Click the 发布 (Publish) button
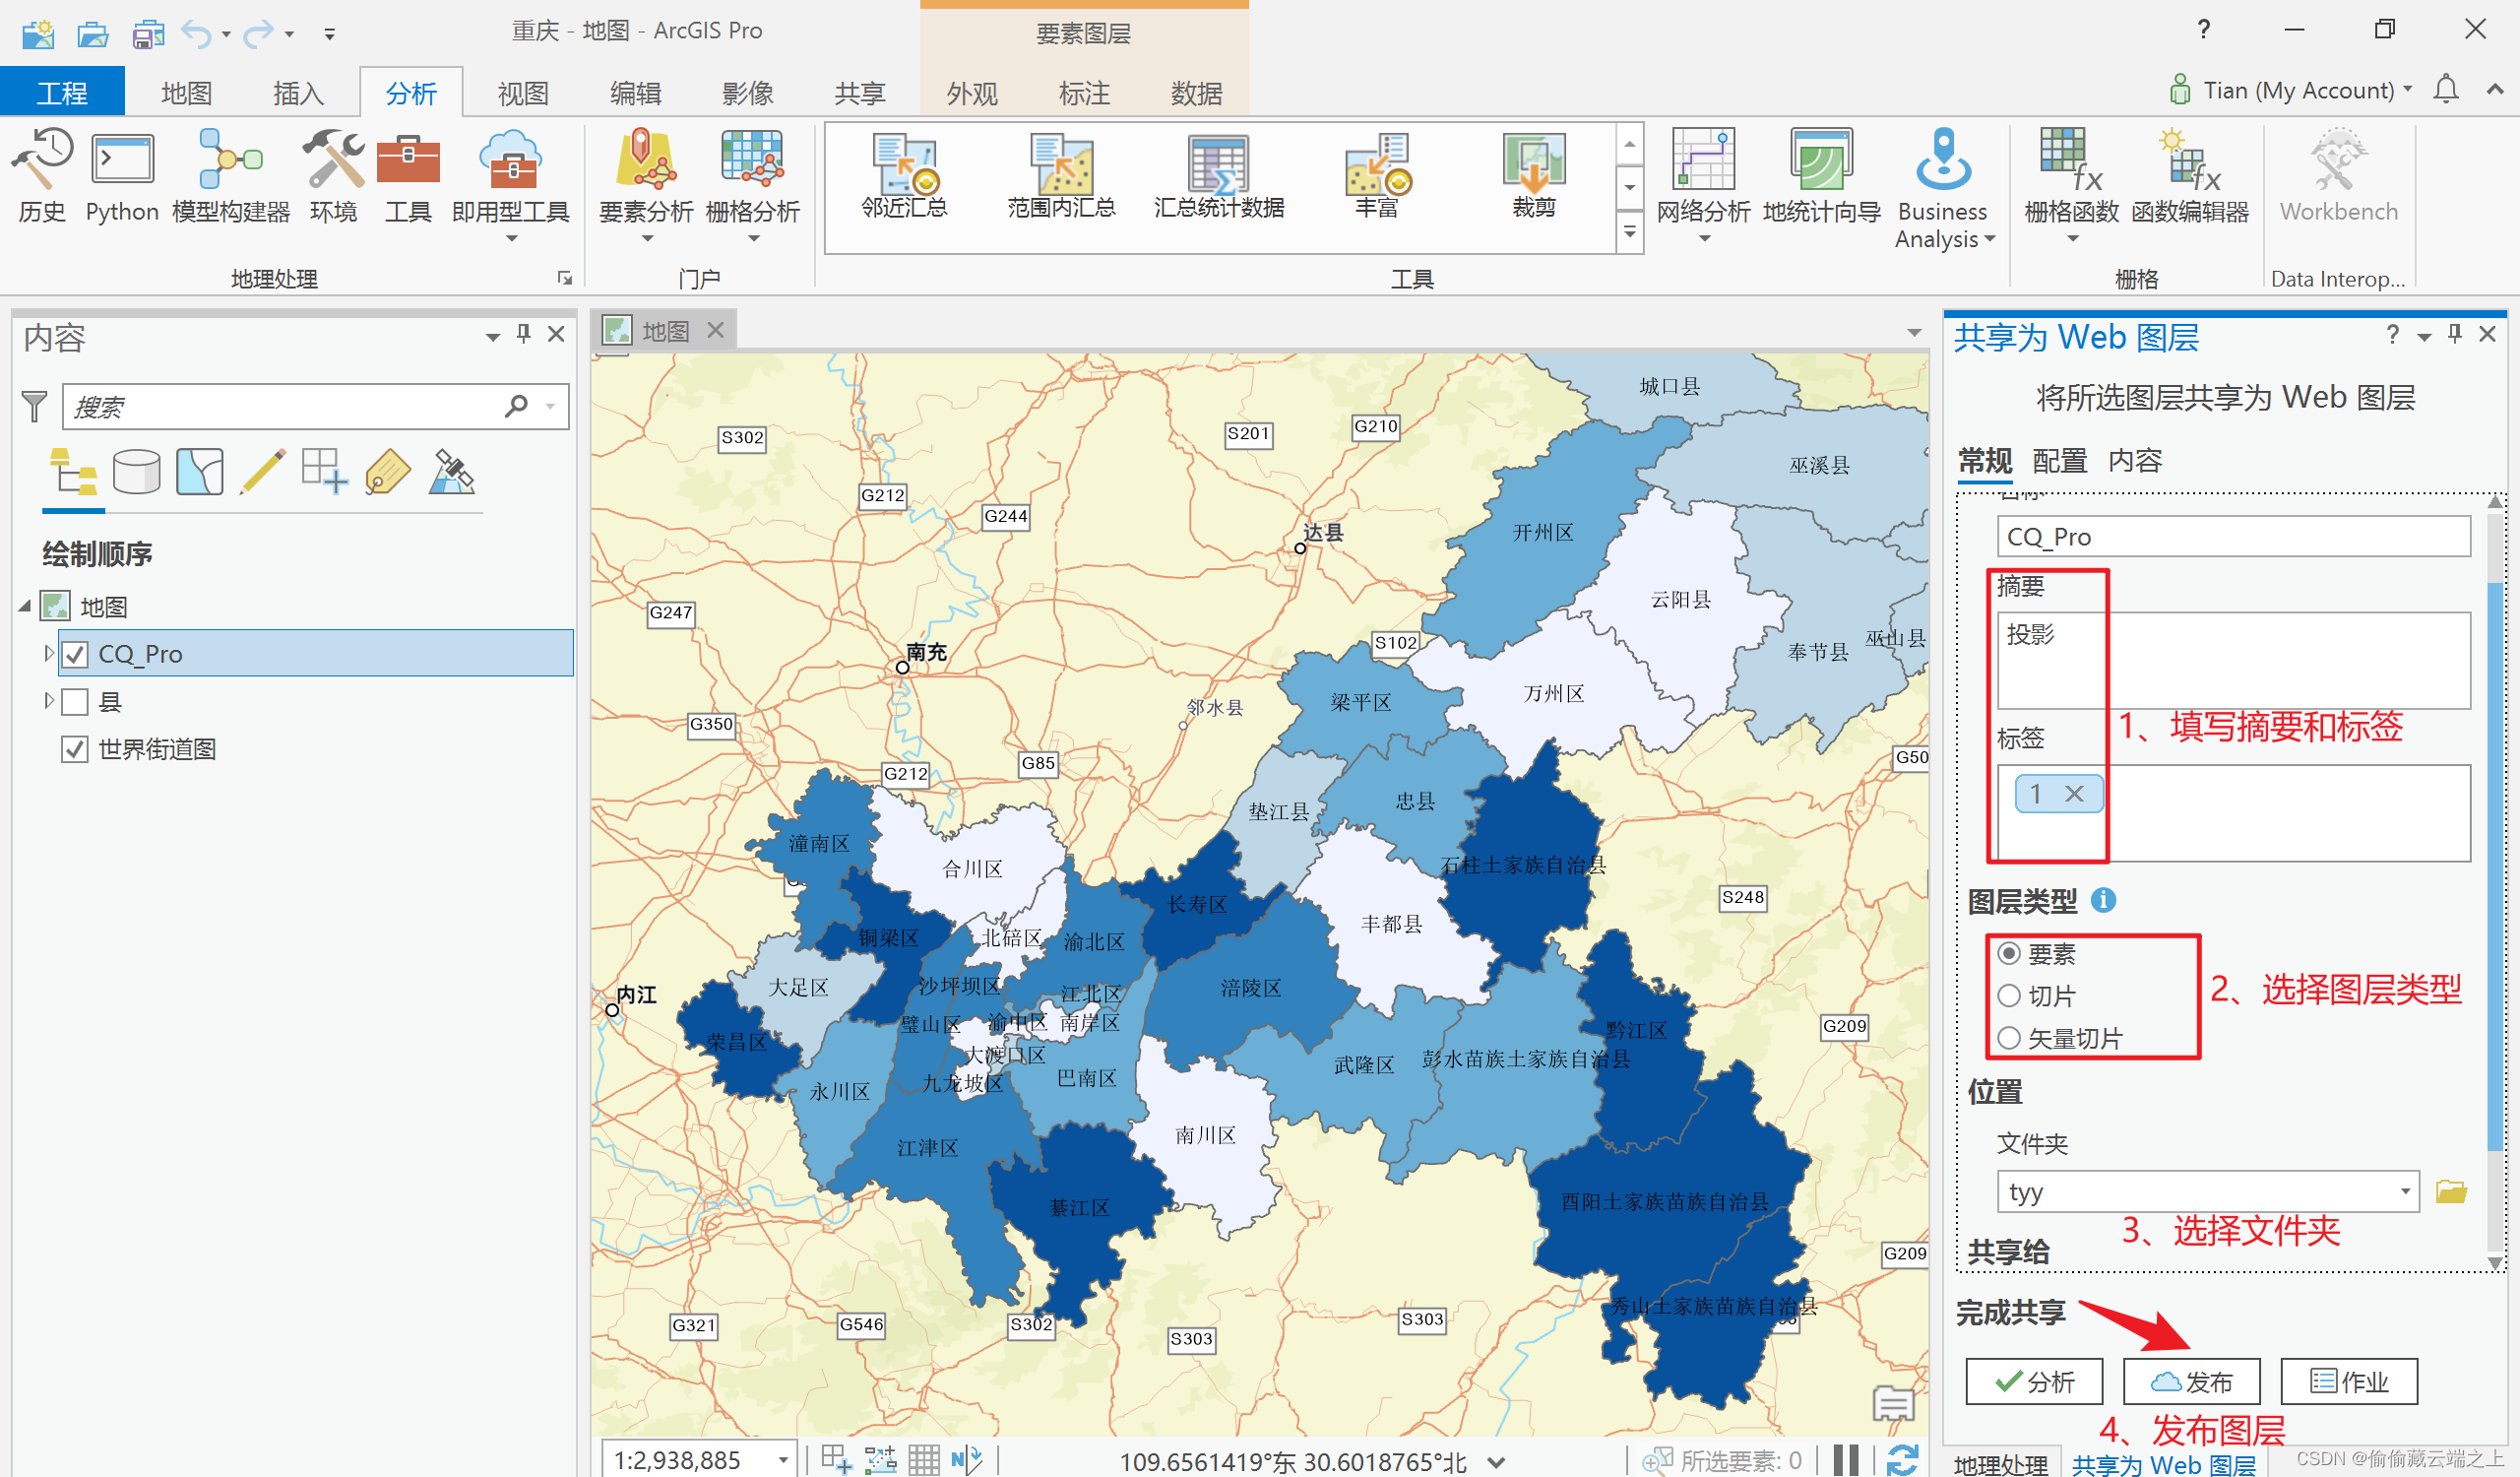This screenshot has width=2520, height=1477. tap(2191, 1381)
